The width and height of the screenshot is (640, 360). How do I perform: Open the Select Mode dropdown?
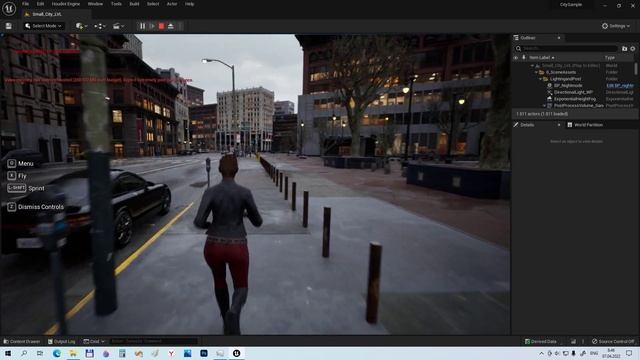coord(43,26)
